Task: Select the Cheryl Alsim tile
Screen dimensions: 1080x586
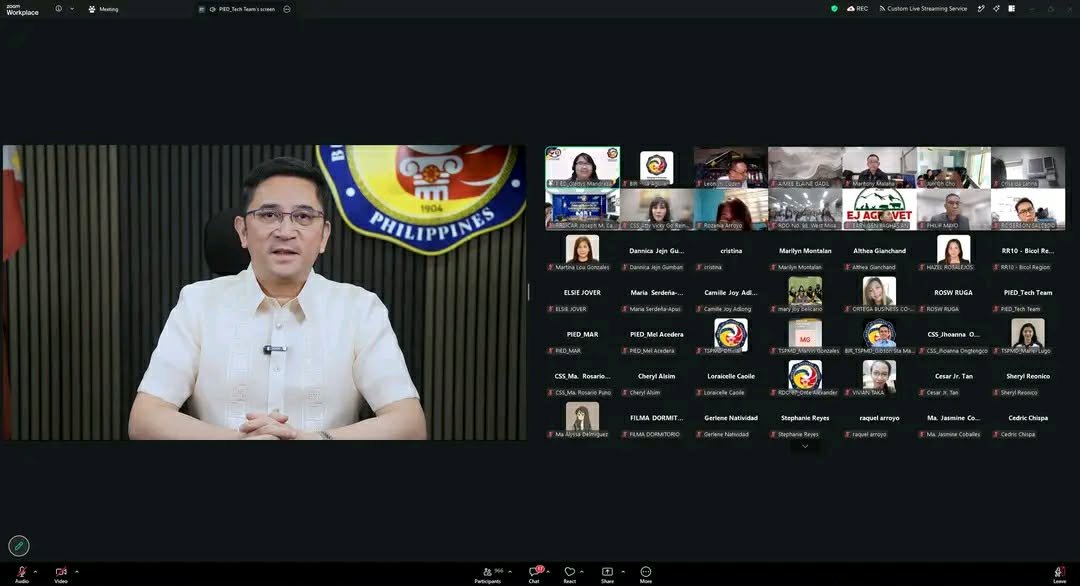Action: (656, 379)
